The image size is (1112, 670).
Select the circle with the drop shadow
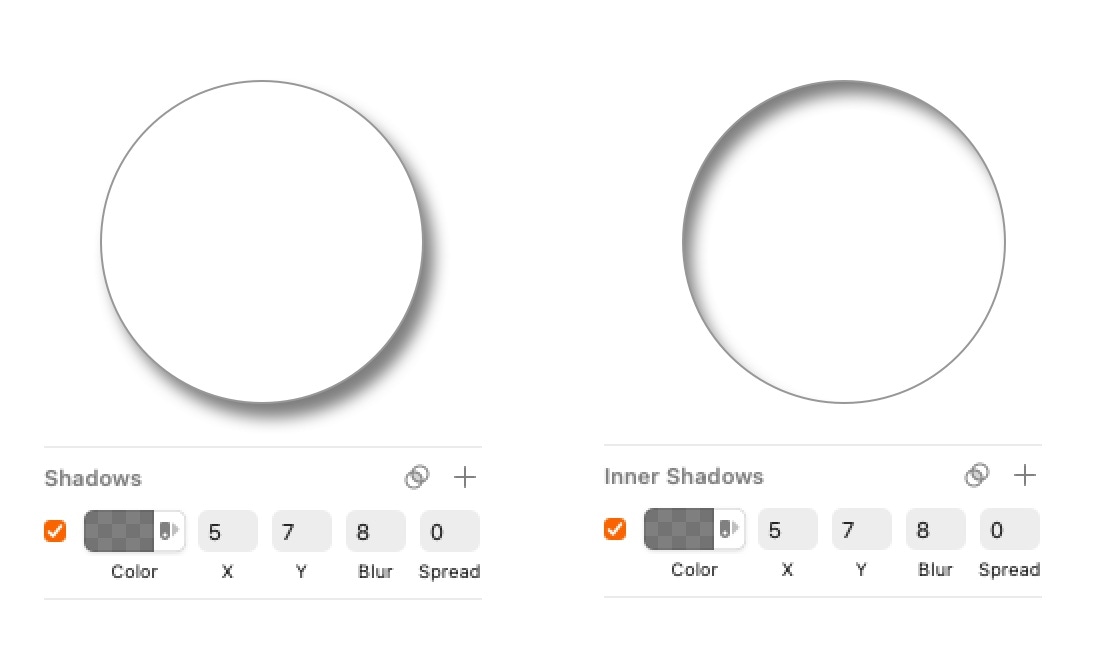(x=260, y=240)
